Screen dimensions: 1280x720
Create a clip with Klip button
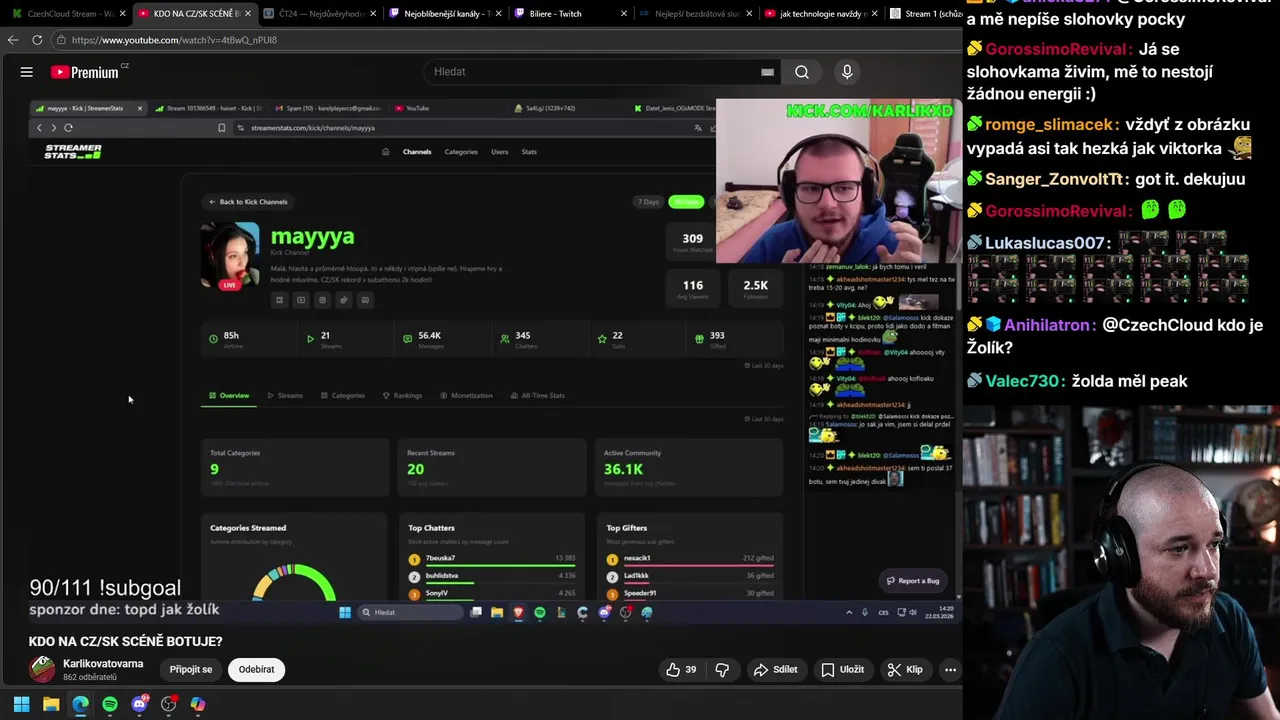905,670
